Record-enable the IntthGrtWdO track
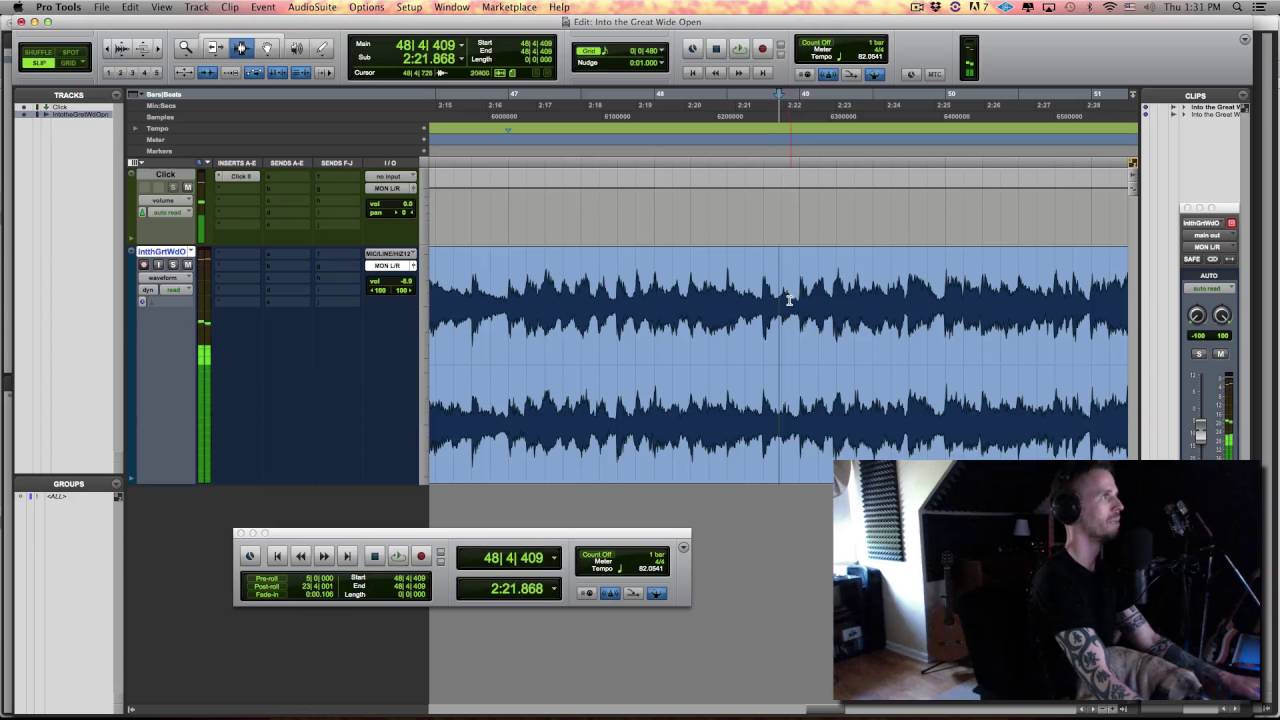This screenshot has height=720, width=1280. [144, 265]
